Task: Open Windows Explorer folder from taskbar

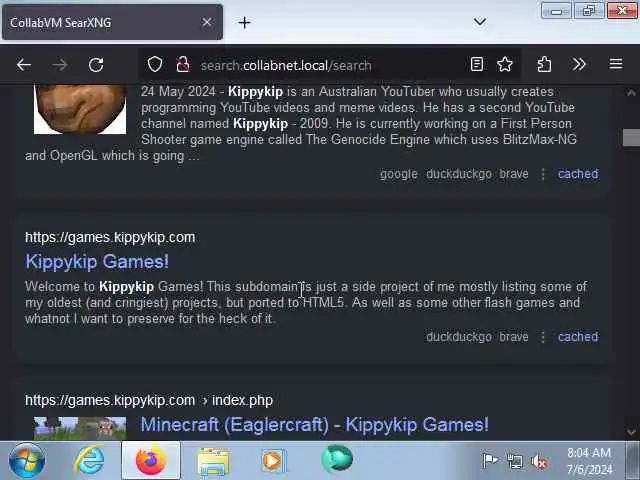Action: [213, 461]
